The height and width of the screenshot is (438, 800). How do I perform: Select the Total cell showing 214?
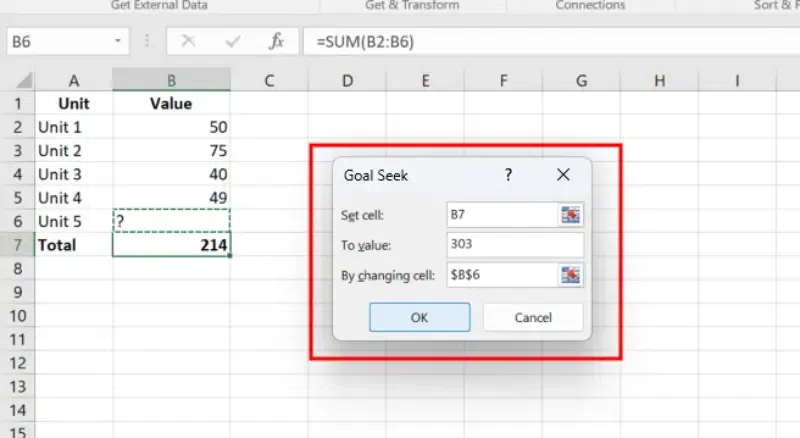(x=171, y=245)
